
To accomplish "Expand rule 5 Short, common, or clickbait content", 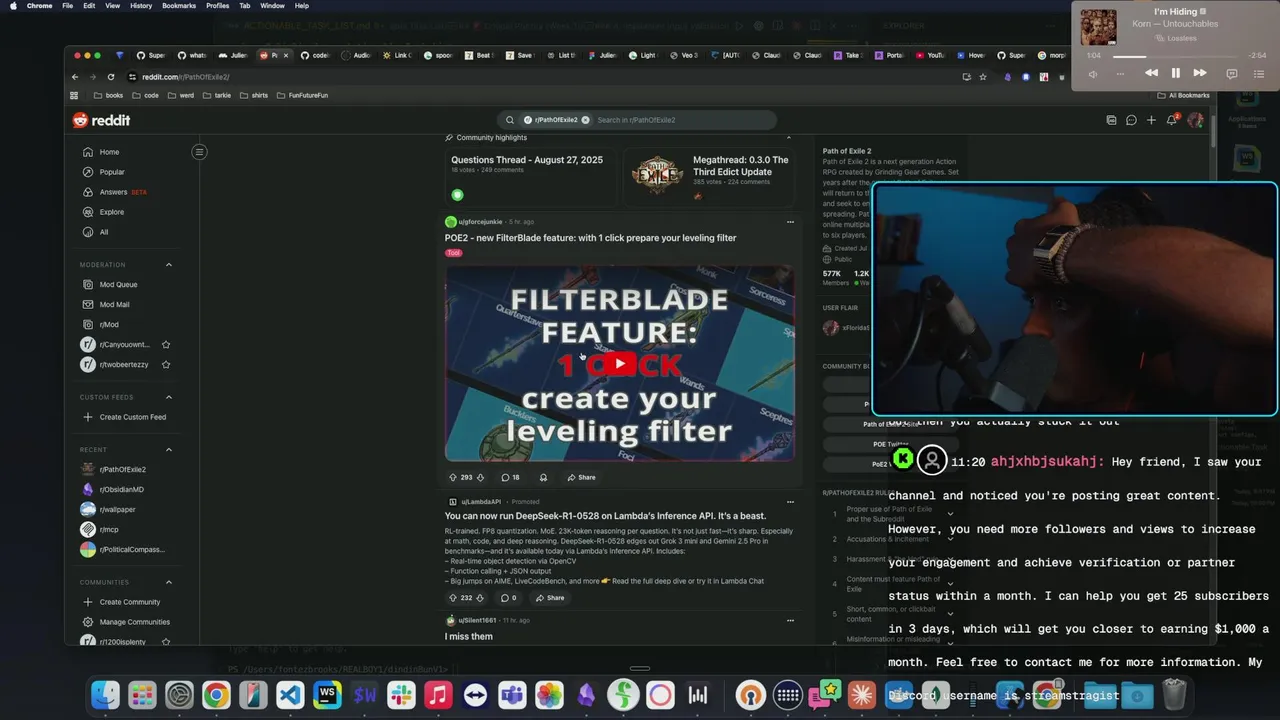I will pyautogui.click(x=950, y=613).
